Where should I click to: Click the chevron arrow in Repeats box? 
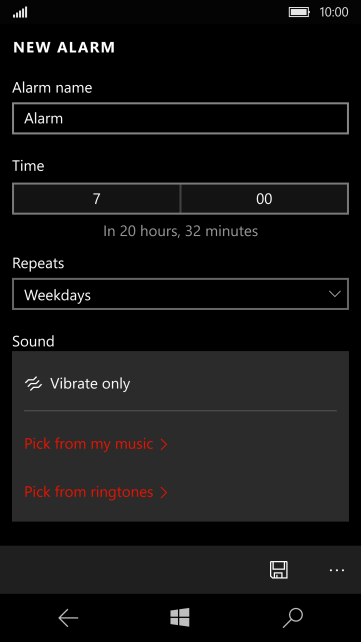click(335, 294)
